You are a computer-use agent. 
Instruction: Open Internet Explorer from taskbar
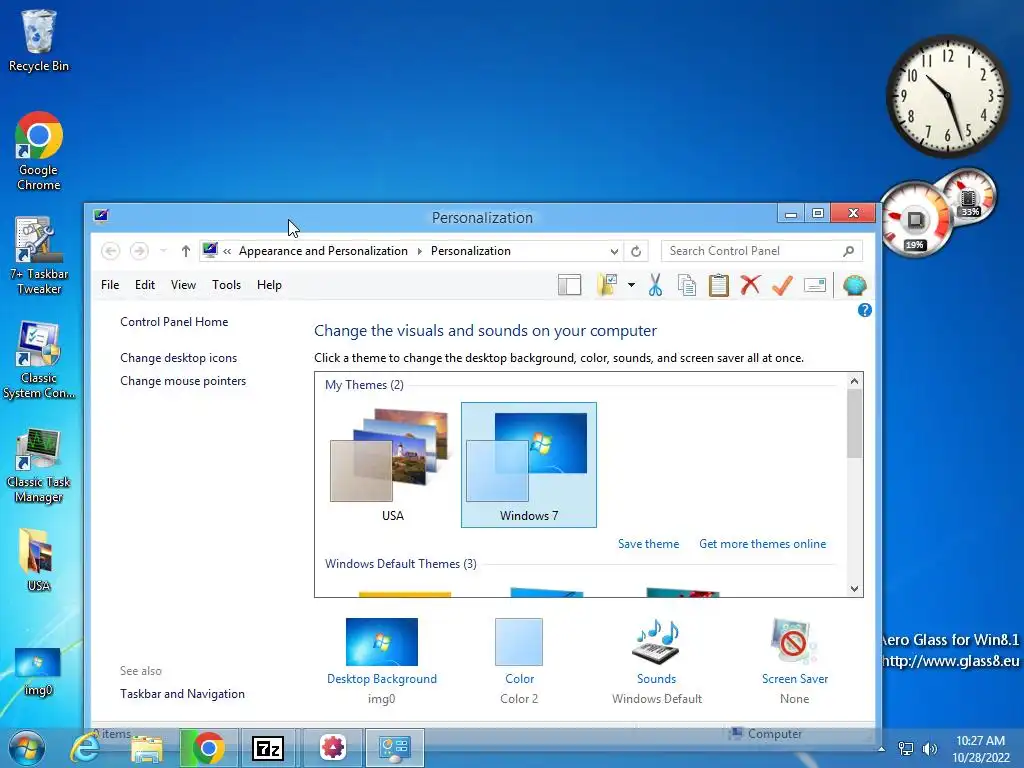[86, 748]
